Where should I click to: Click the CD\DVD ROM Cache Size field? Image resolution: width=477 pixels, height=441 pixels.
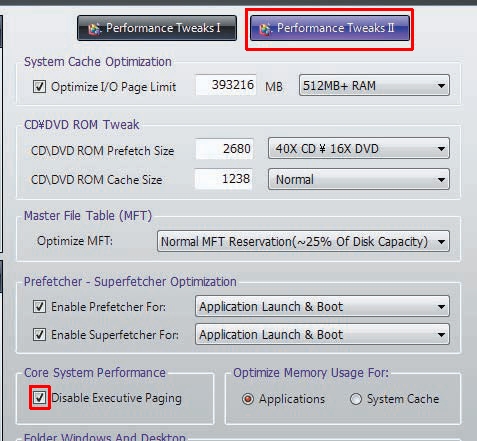[224, 179]
